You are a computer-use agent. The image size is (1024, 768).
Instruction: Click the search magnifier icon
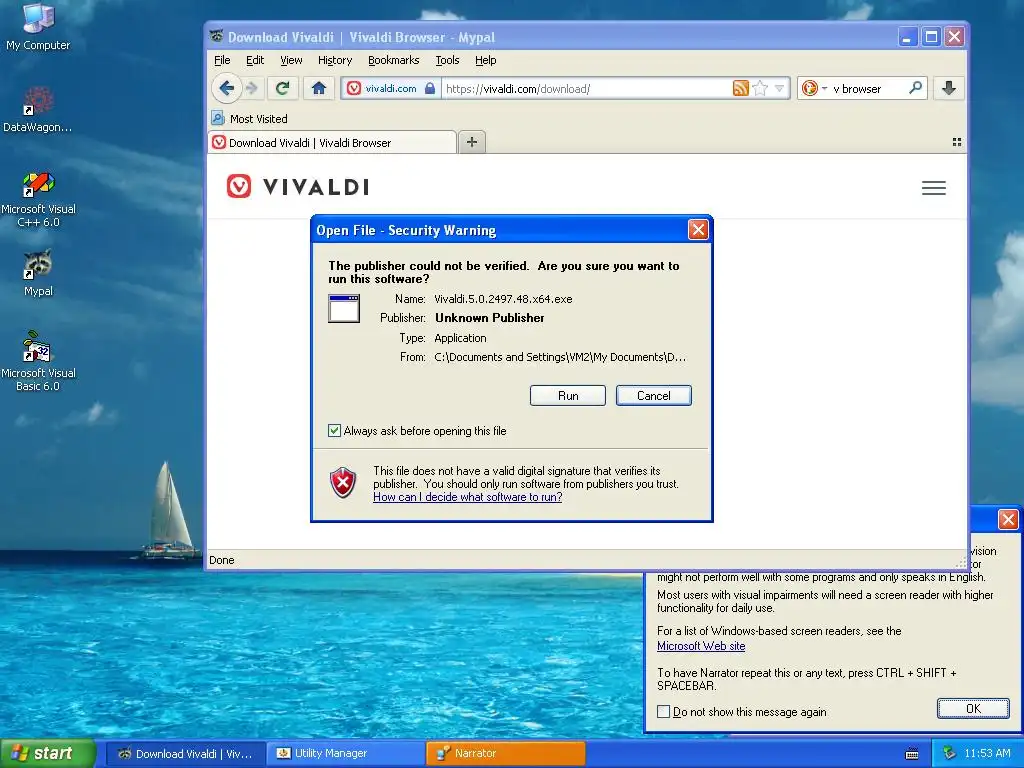click(916, 88)
